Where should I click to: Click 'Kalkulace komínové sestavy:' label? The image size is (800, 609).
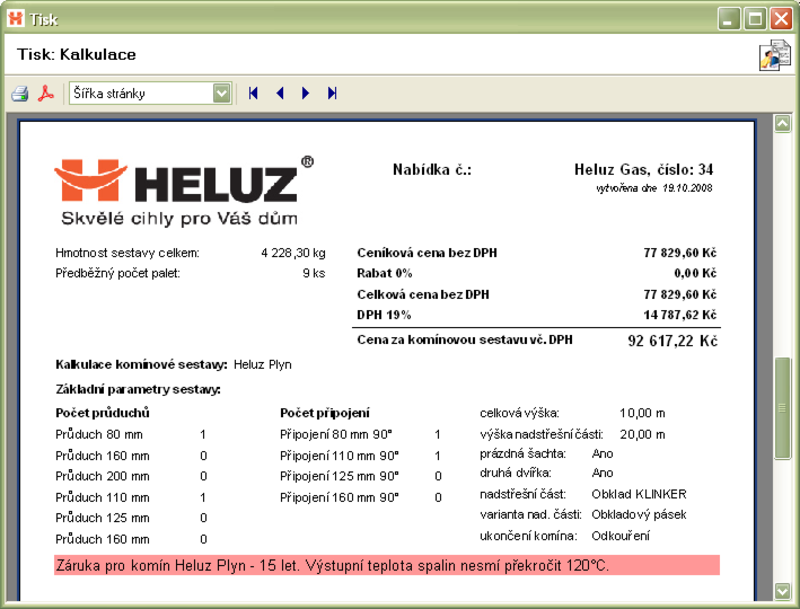point(141,365)
